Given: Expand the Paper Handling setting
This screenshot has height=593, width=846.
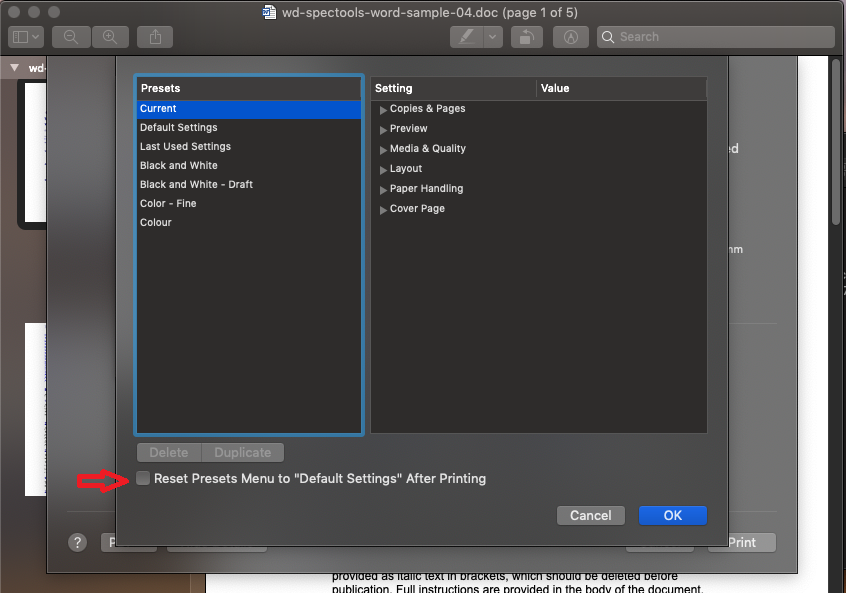Looking at the screenshot, I should click(x=384, y=189).
